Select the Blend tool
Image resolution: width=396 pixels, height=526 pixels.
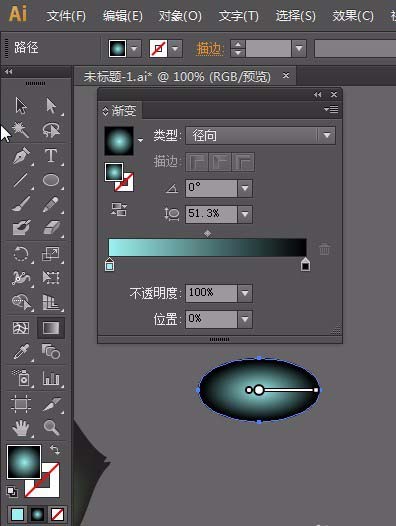(51, 352)
